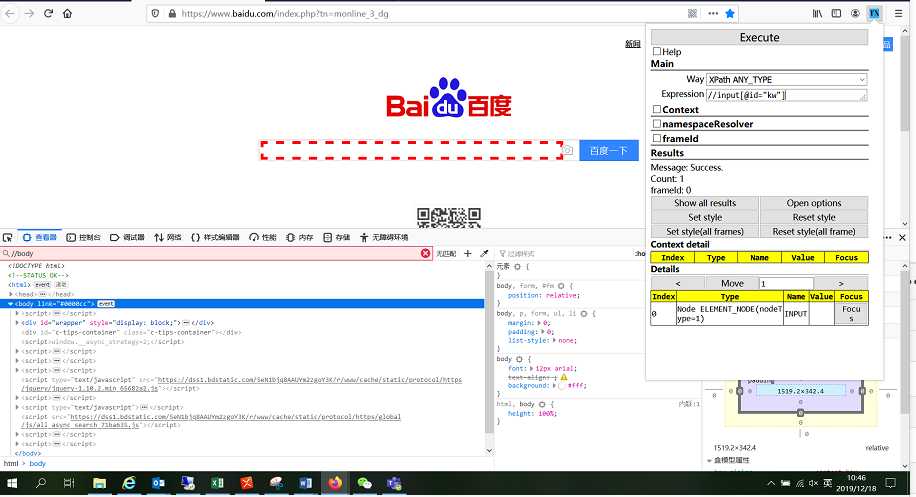Image resolution: width=916 pixels, height=497 pixels.
Task: Open the Firefox hamburger menu
Action: click(x=898, y=13)
